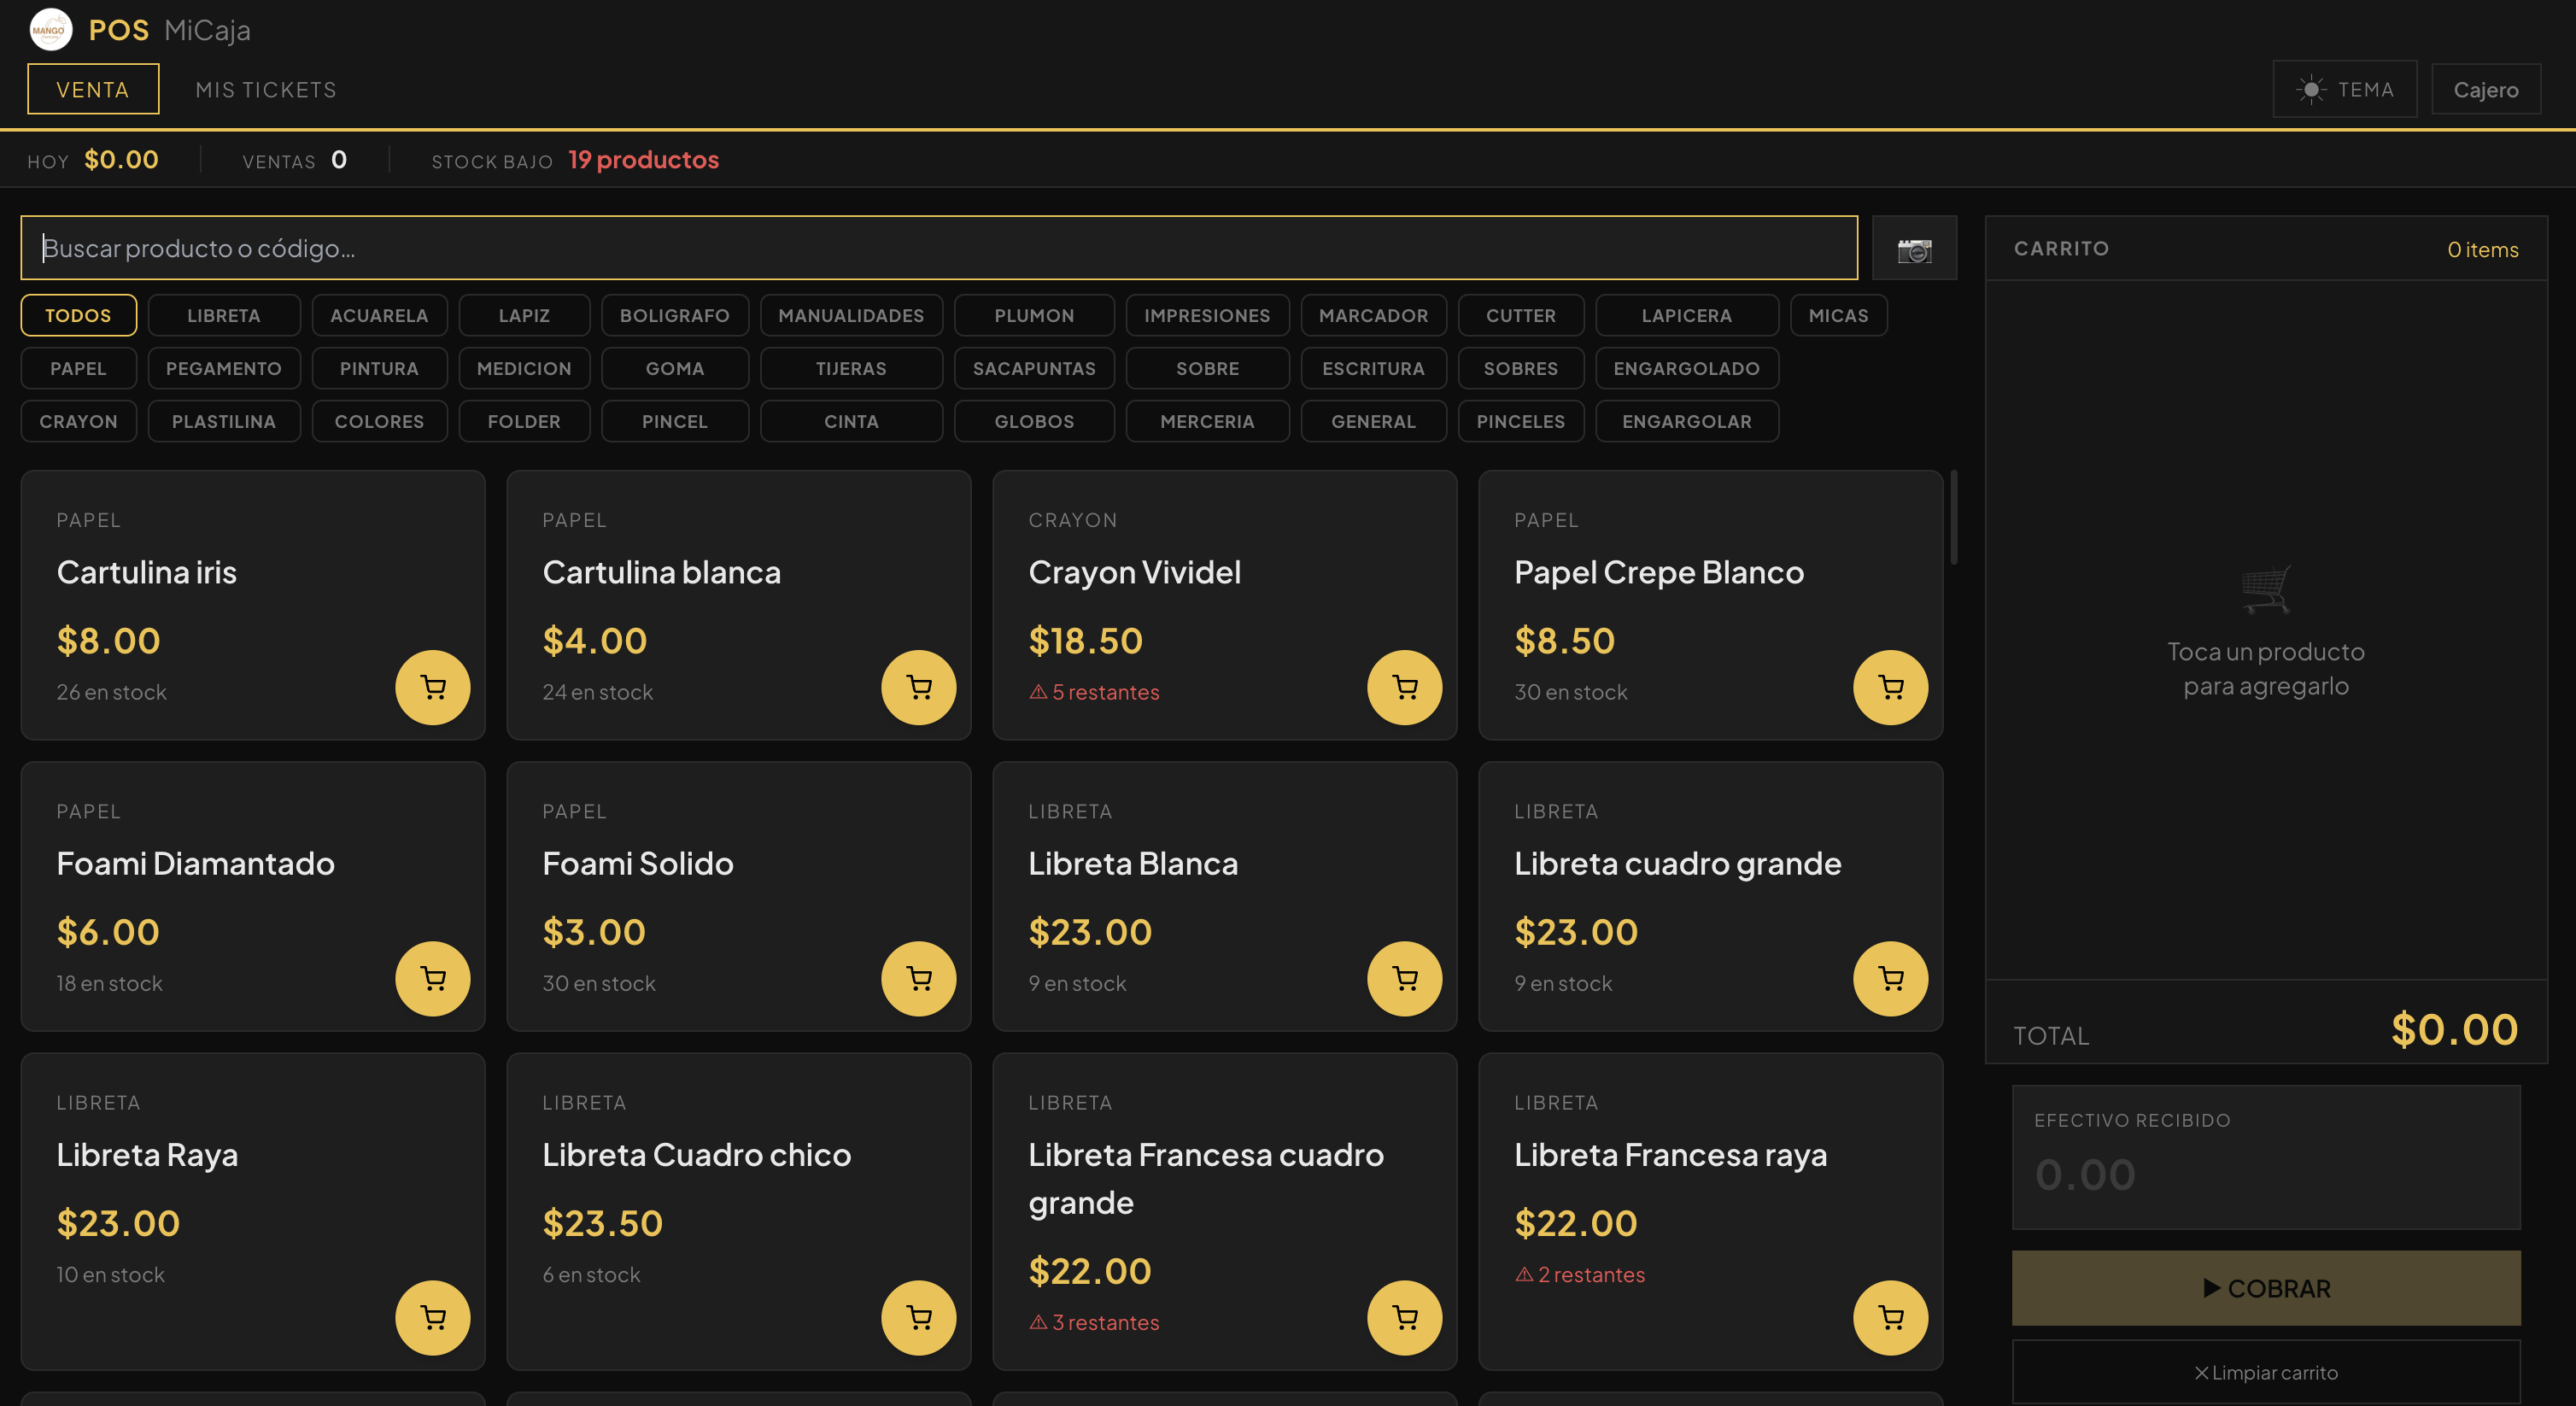The height and width of the screenshot is (1406, 2576).
Task: Filter by MANUALIDADES category
Action: (851, 315)
